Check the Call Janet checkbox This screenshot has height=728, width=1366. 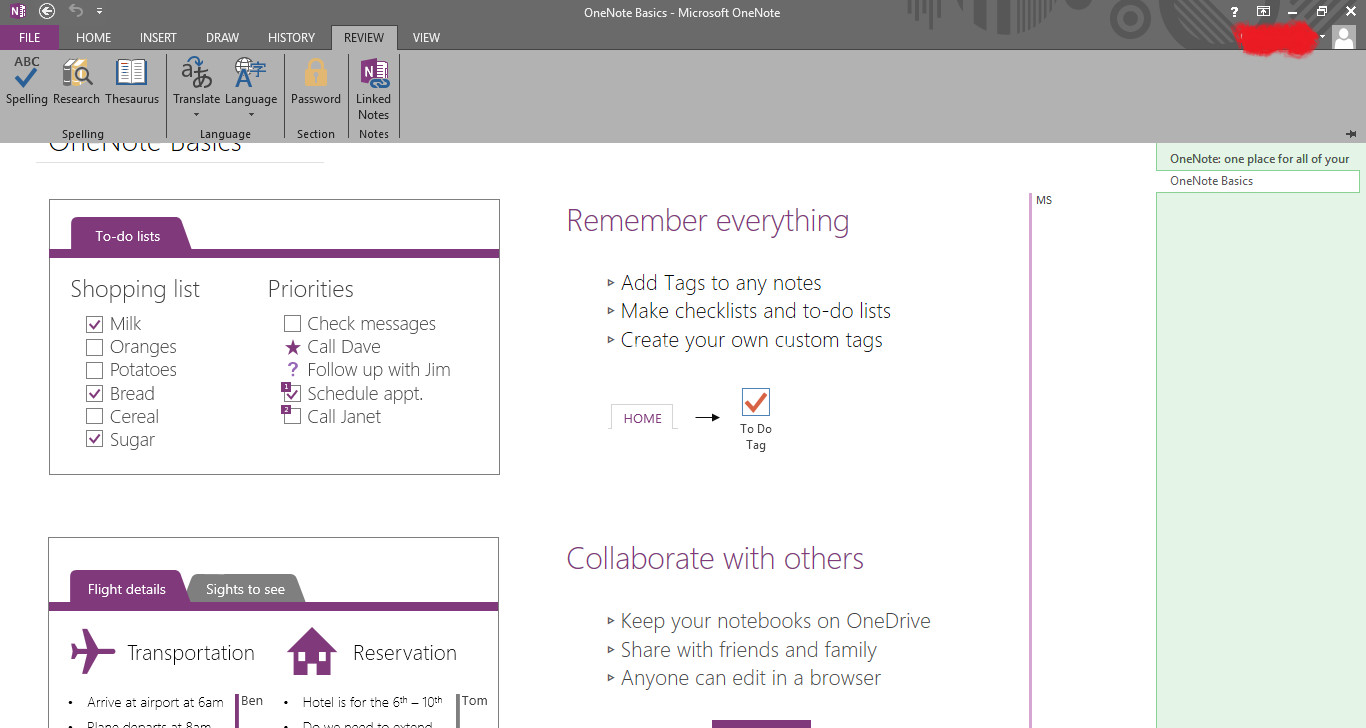click(292, 417)
